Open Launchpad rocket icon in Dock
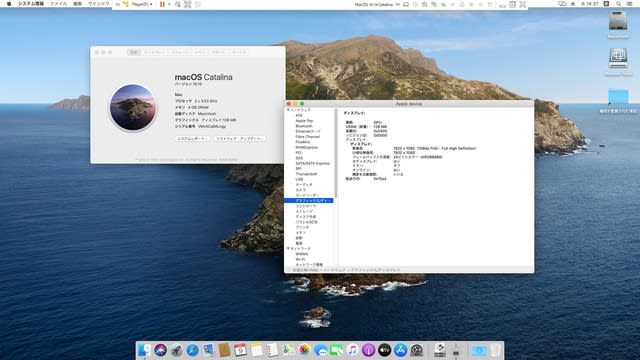Image resolution: width=640 pixels, height=360 pixels. coord(176,350)
